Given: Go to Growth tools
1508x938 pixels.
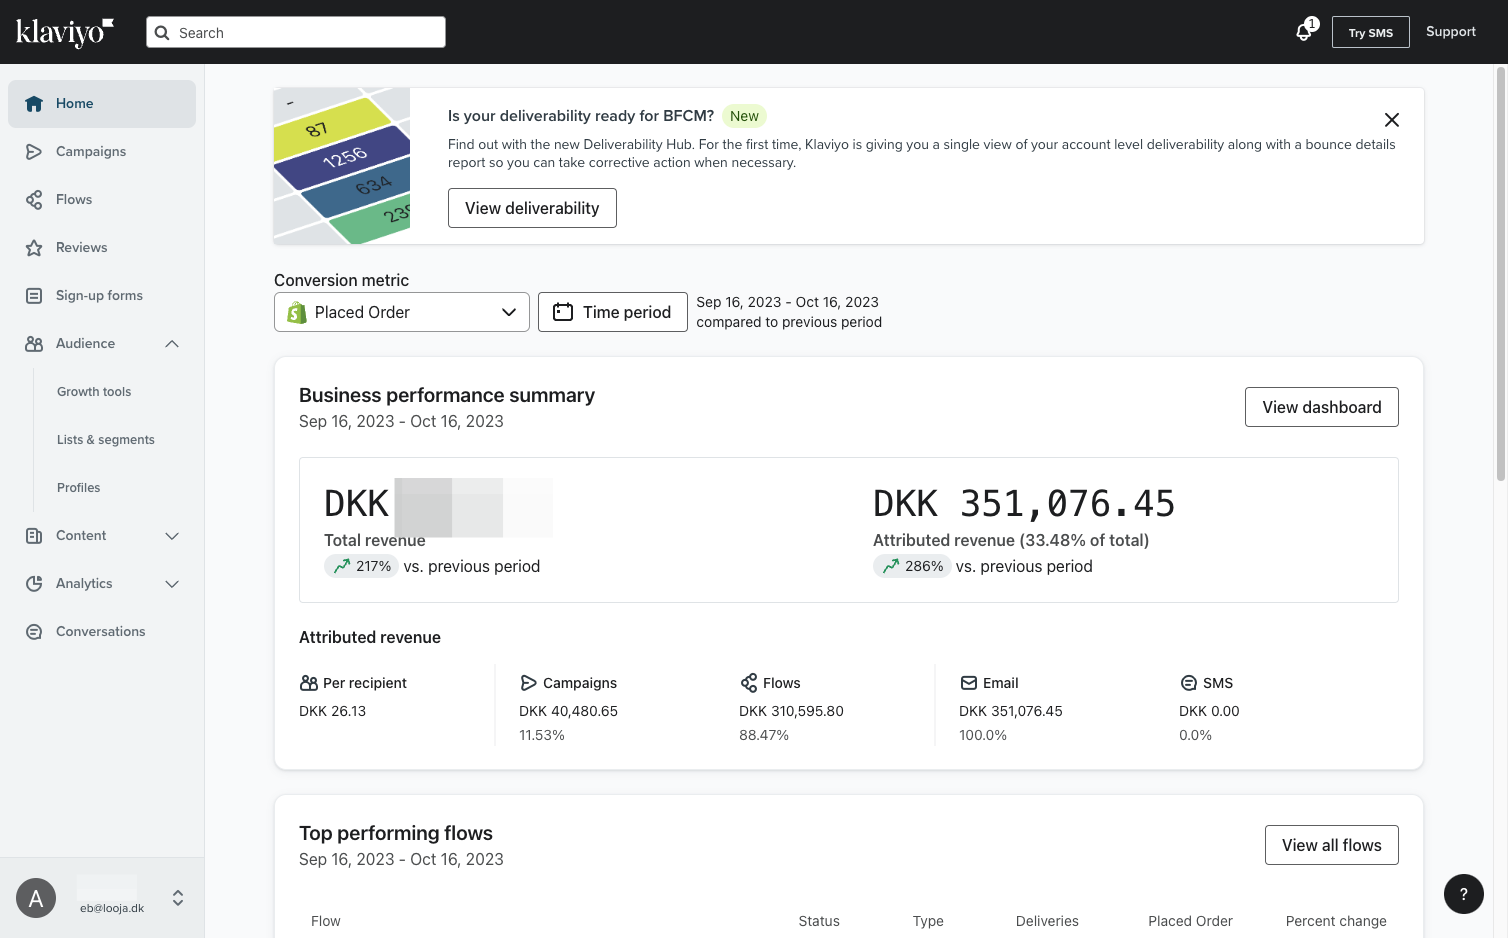Looking at the screenshot, I should (94, 392).
